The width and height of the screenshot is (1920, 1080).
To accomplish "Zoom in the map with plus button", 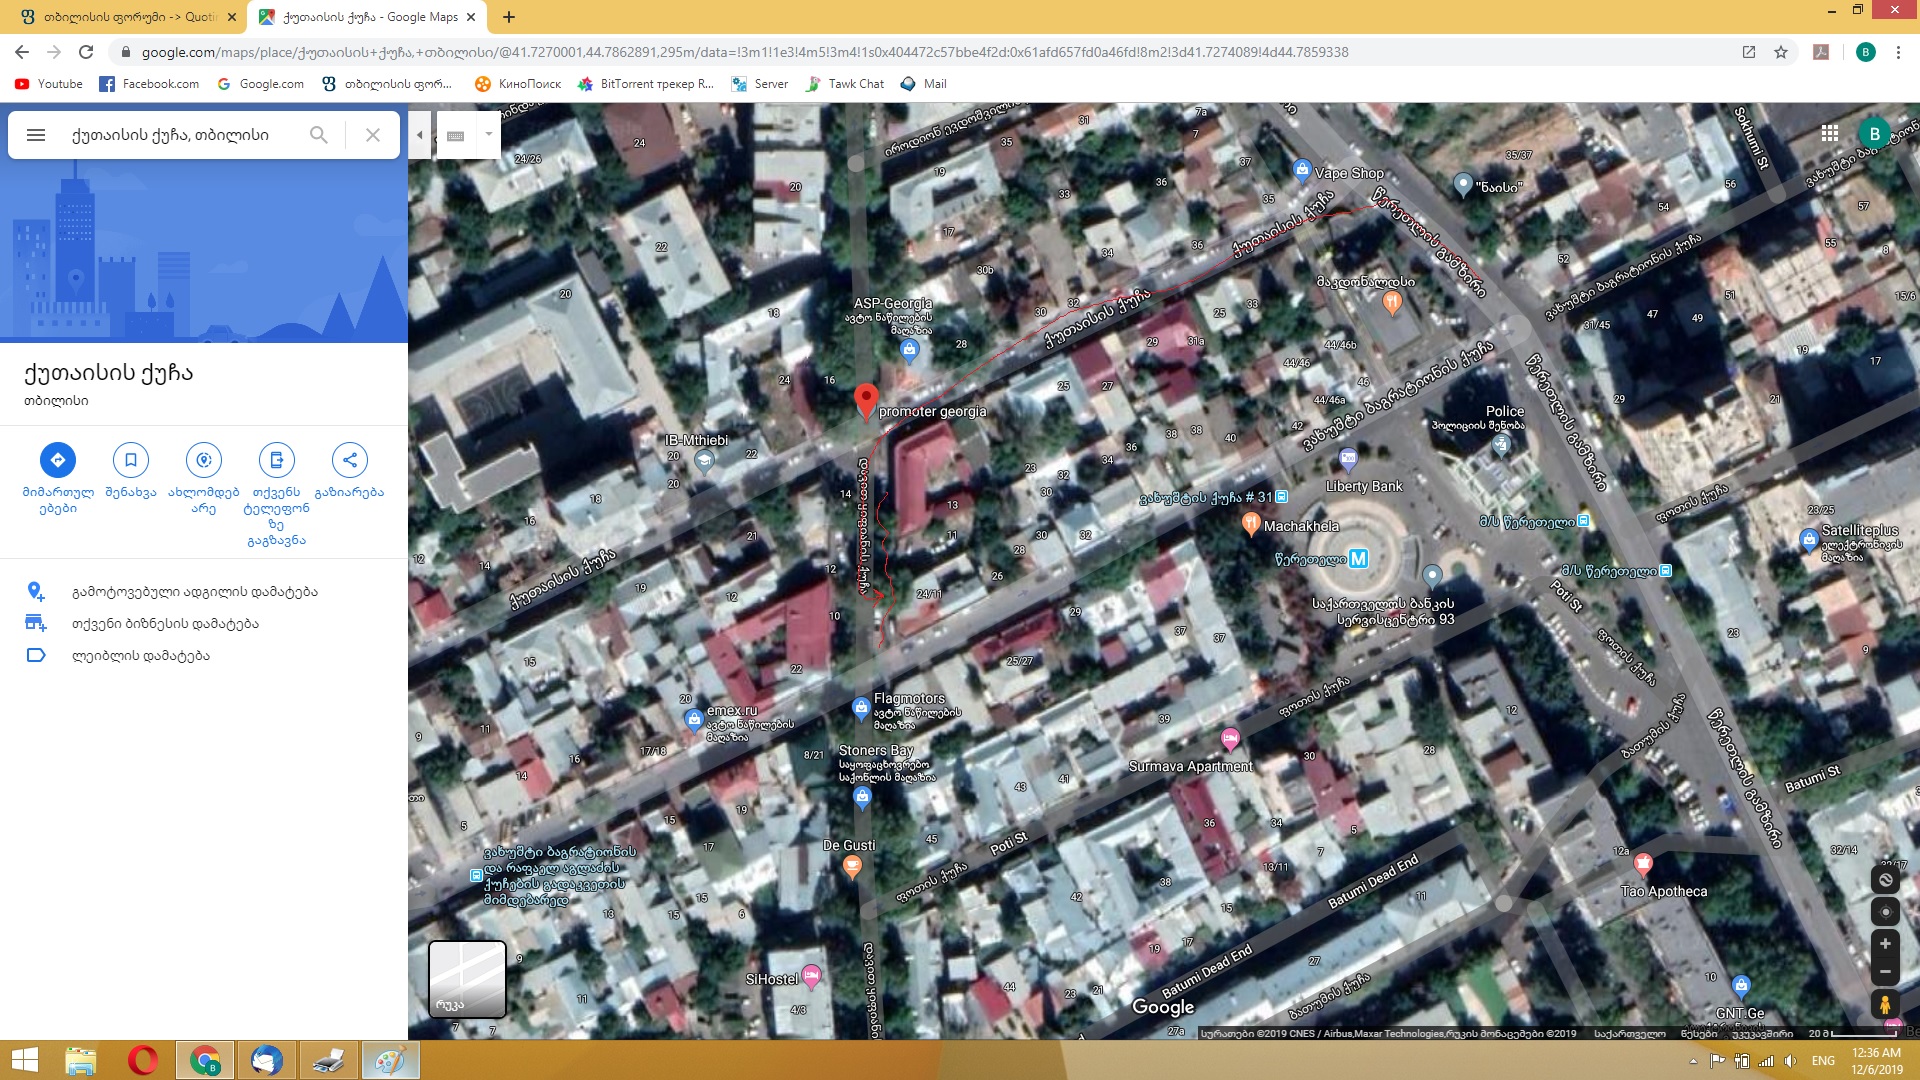I will pos(1885,944).
